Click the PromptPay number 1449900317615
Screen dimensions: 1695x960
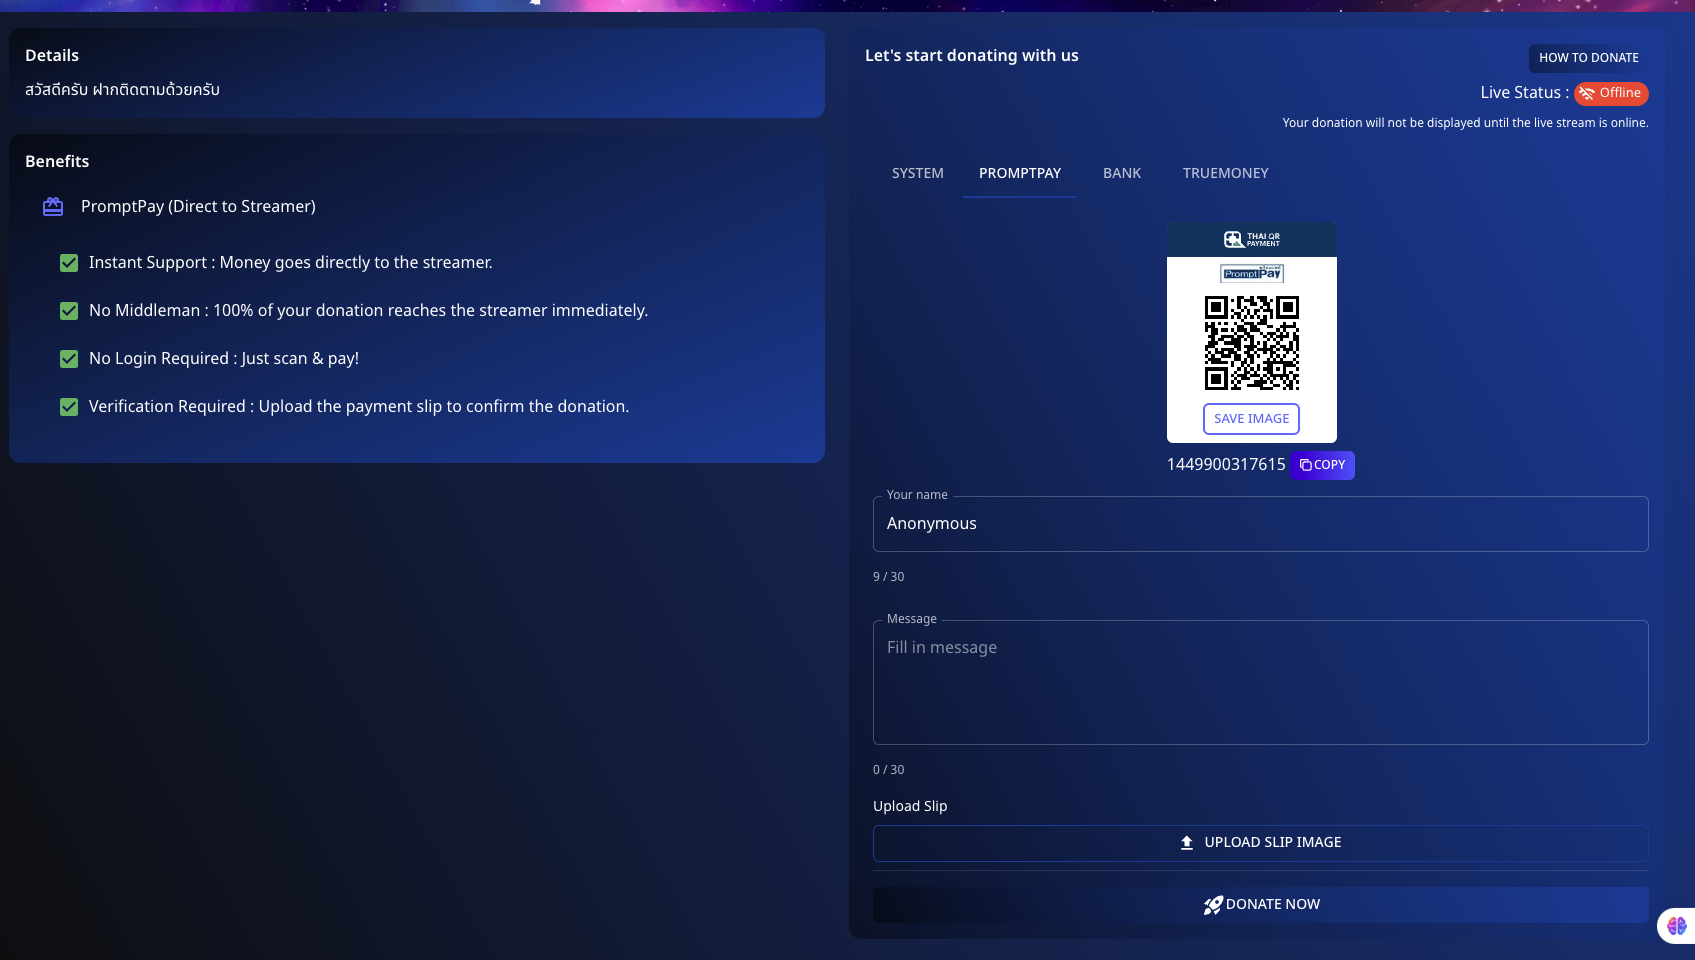(x=1226, y=464)
